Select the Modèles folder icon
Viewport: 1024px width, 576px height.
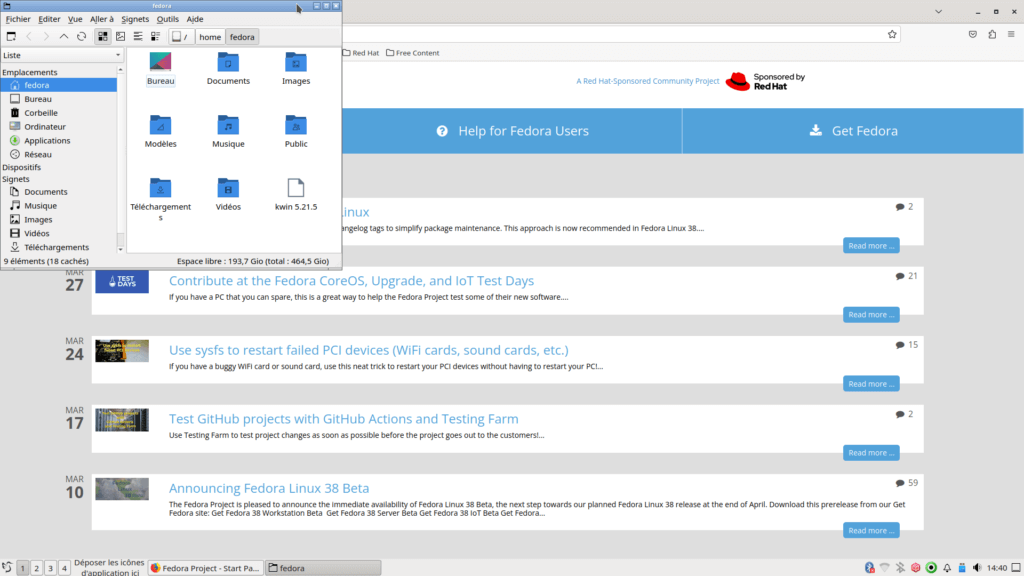pyautogui.click(x=160, y=125)
